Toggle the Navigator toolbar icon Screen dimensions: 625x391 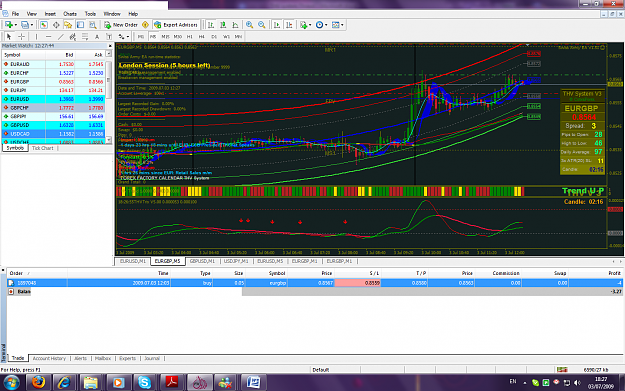point(68,25)
